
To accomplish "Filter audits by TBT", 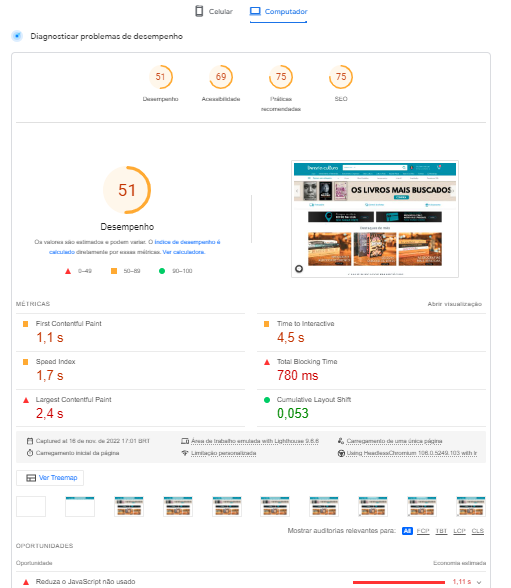I will pyautogui.click(x=441, y=531).
